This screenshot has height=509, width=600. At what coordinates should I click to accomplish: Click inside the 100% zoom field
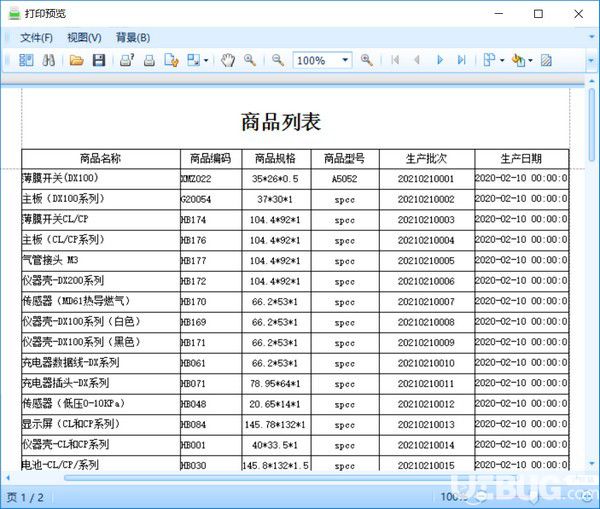[x=316, y=60]
